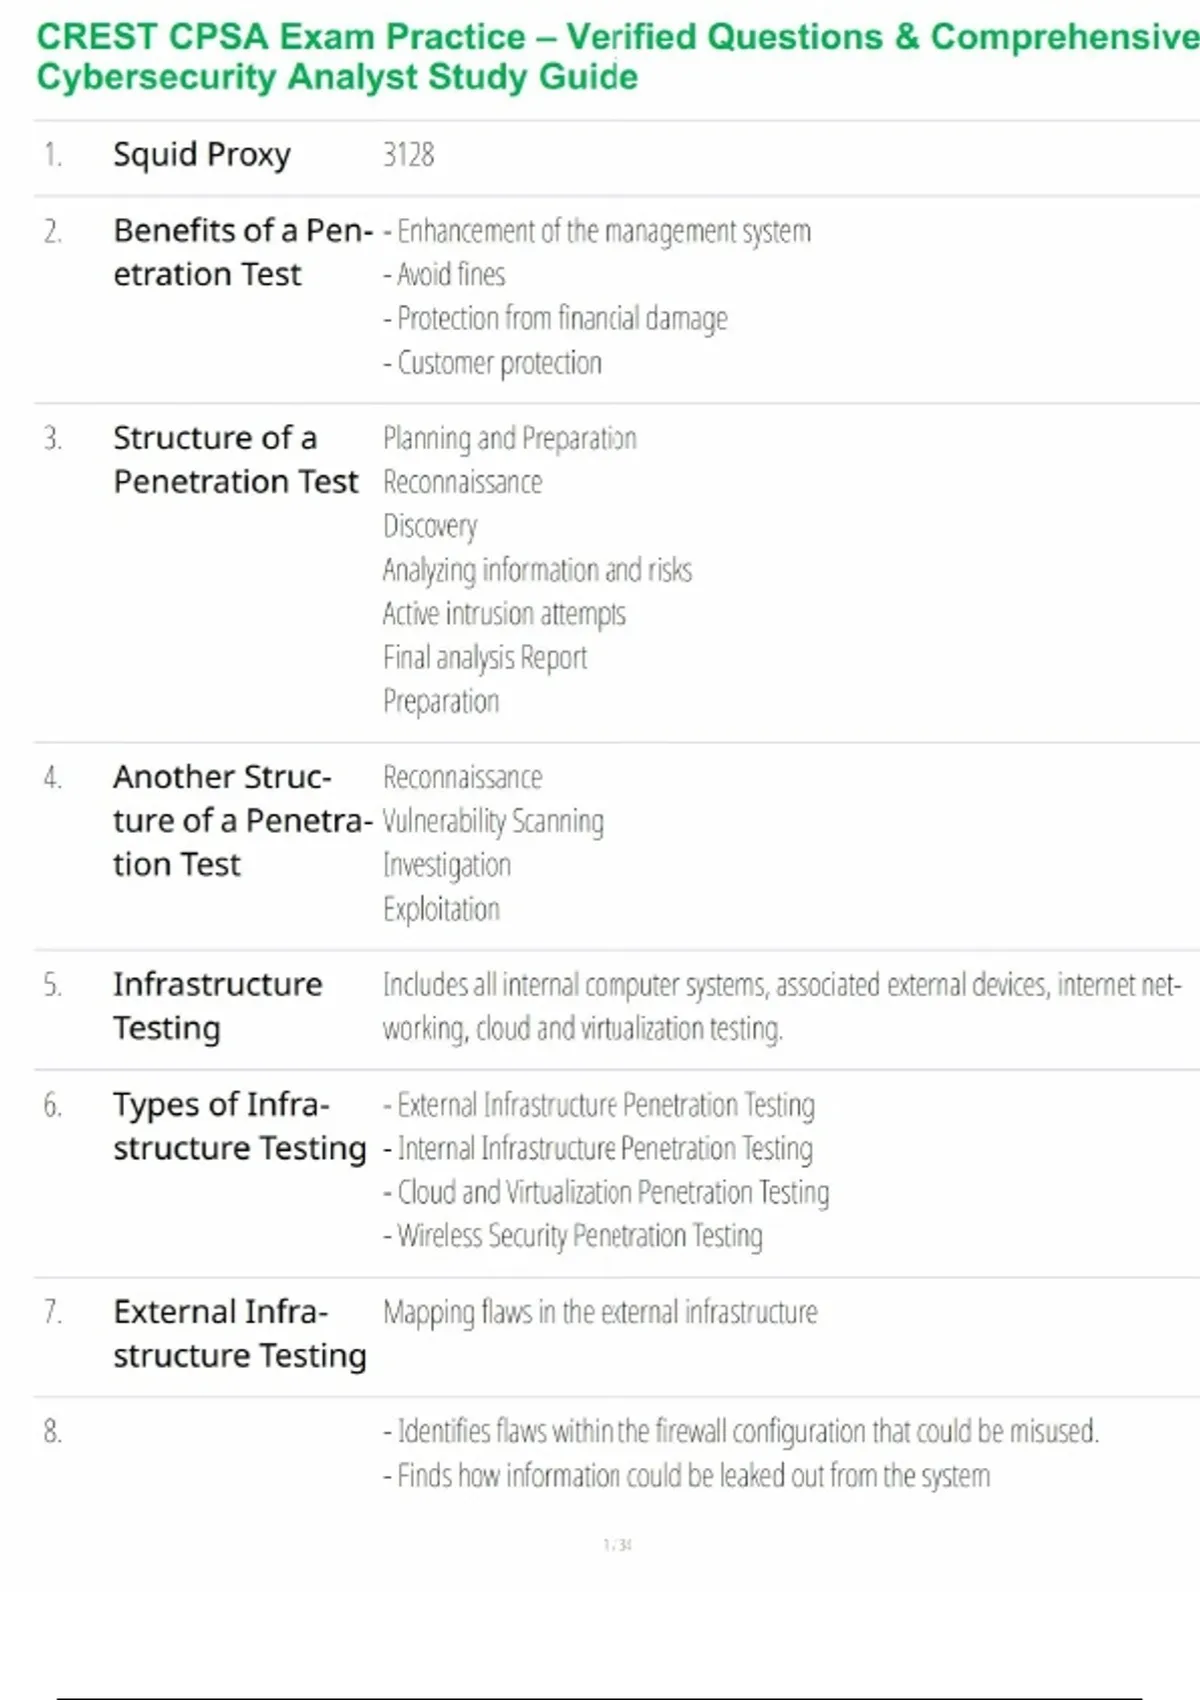Click the green CREST CPSA study guide title

[617, 56]
